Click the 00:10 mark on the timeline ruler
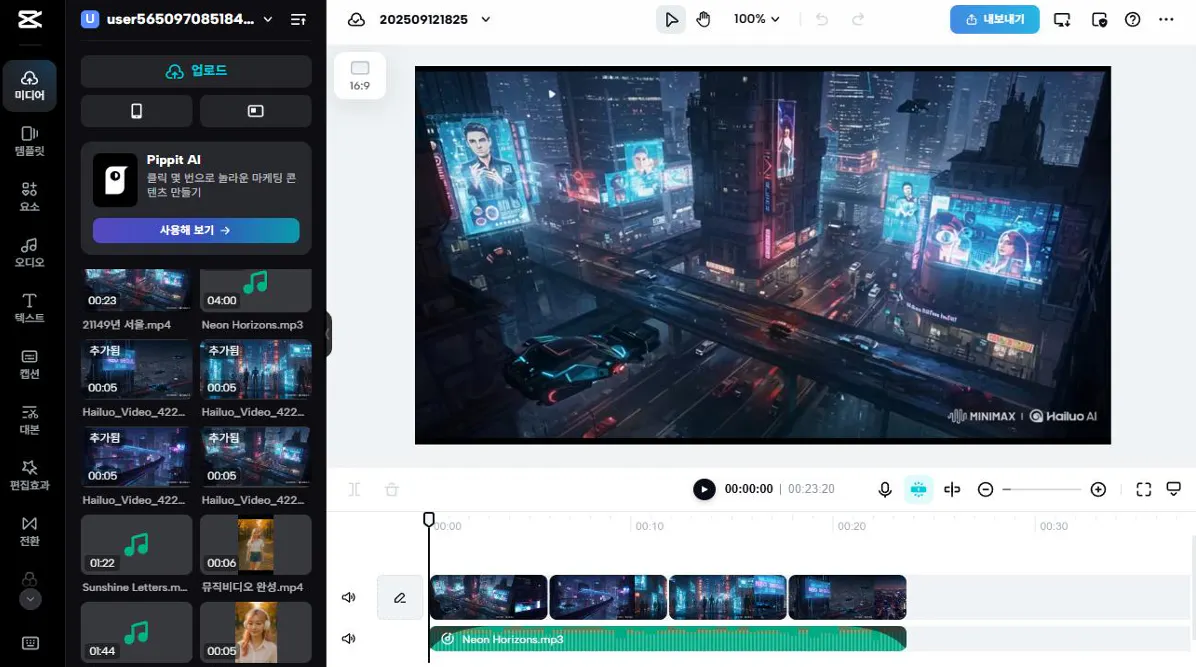Screen dimensions: 1196x667 (x=650, y=526)
